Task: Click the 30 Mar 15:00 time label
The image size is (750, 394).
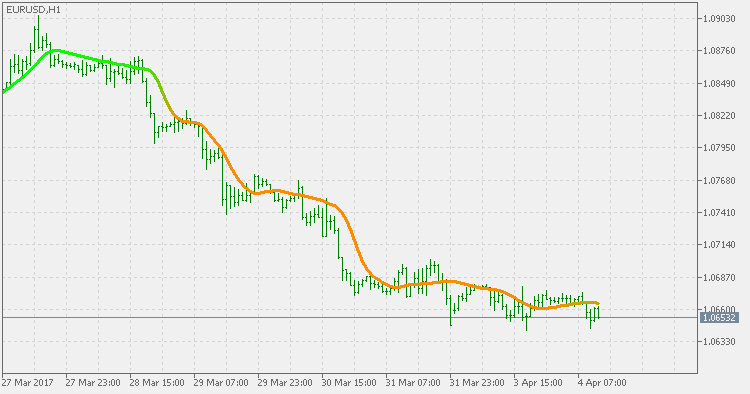Action: click(x=349, y=383)
